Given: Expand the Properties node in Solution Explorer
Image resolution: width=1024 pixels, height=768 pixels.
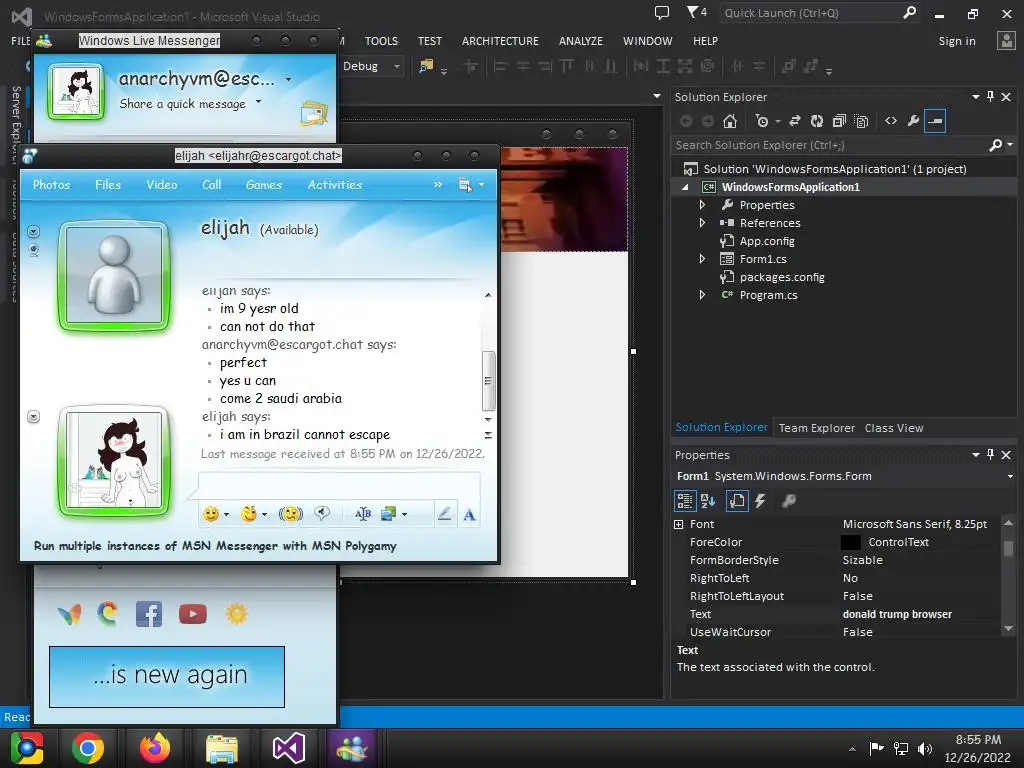Looking at the screenshot, I should coord(703,204).
